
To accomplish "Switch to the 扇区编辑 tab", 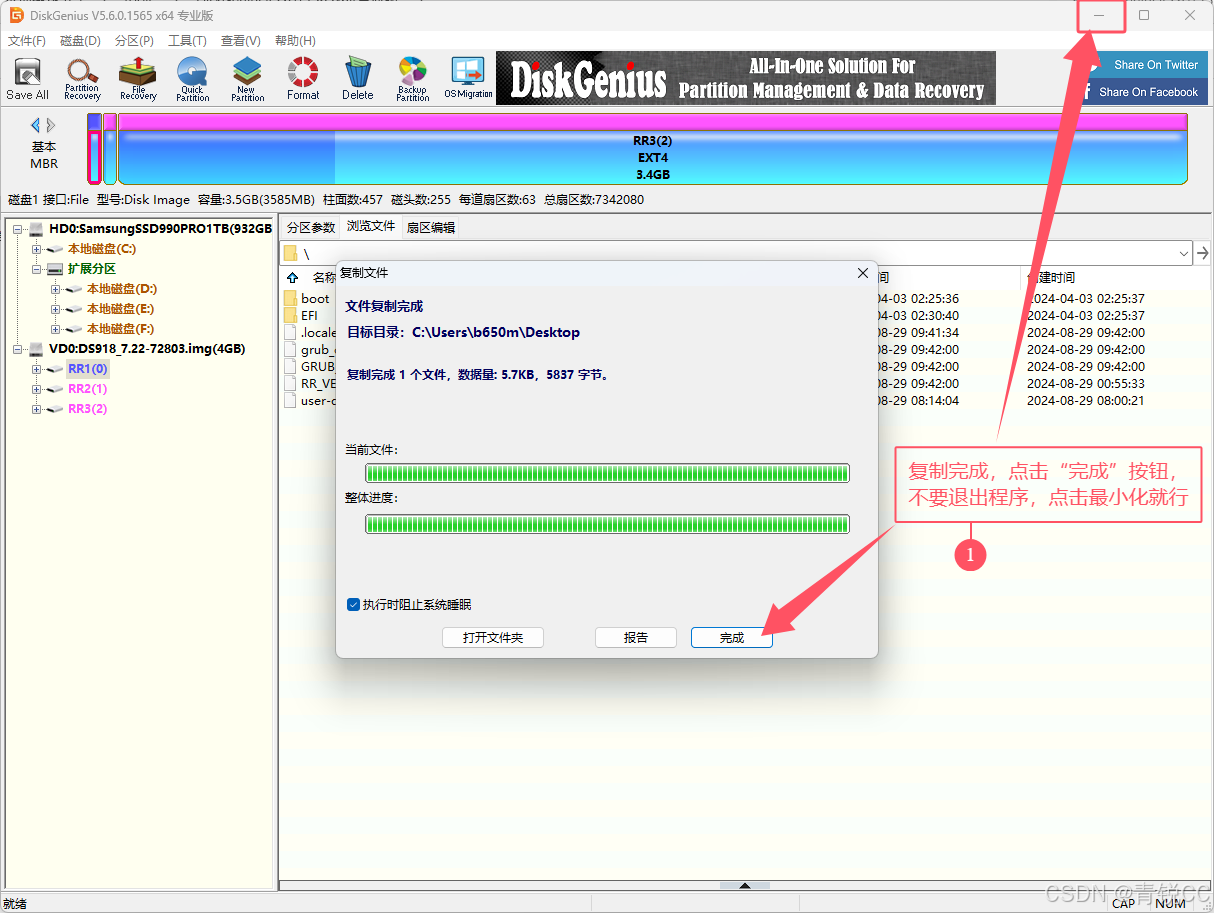I will tap(430, 227).
